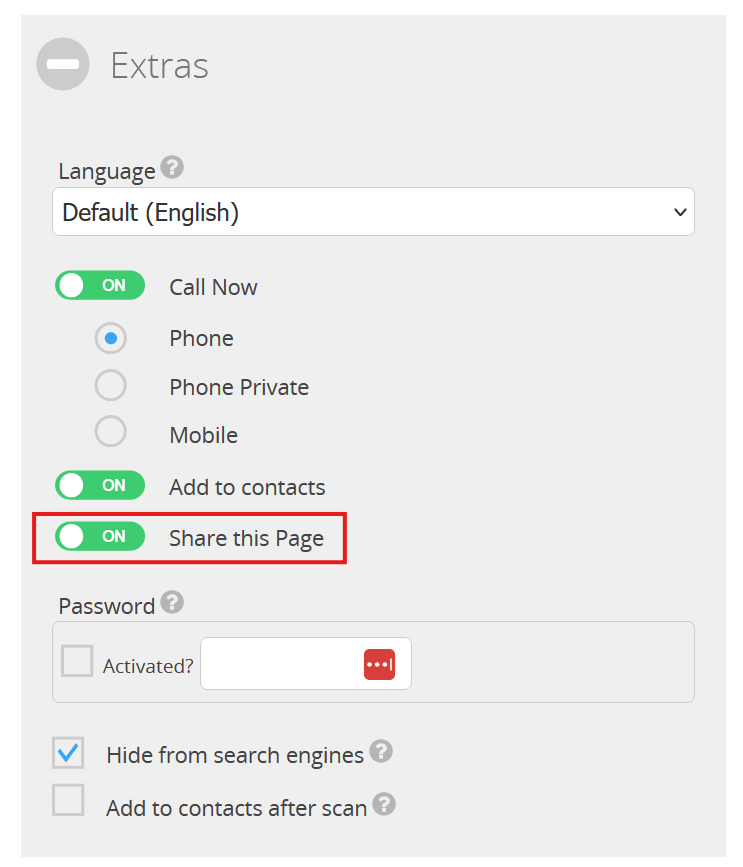
Task: Click the chevron on the Default (English) selector
Action: click(678, 212)
